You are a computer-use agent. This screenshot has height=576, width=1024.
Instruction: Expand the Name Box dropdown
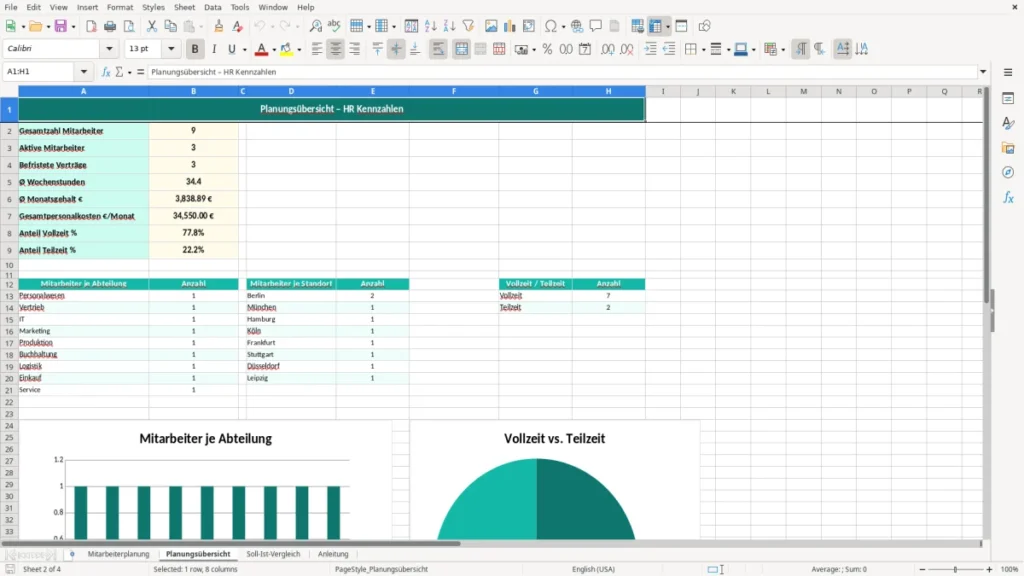pyautogui.click(x=84, y=72)
